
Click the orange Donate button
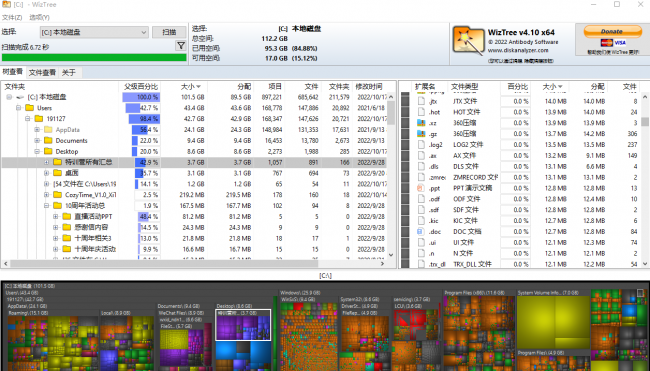pyautogui.click(x=613, y=31)
